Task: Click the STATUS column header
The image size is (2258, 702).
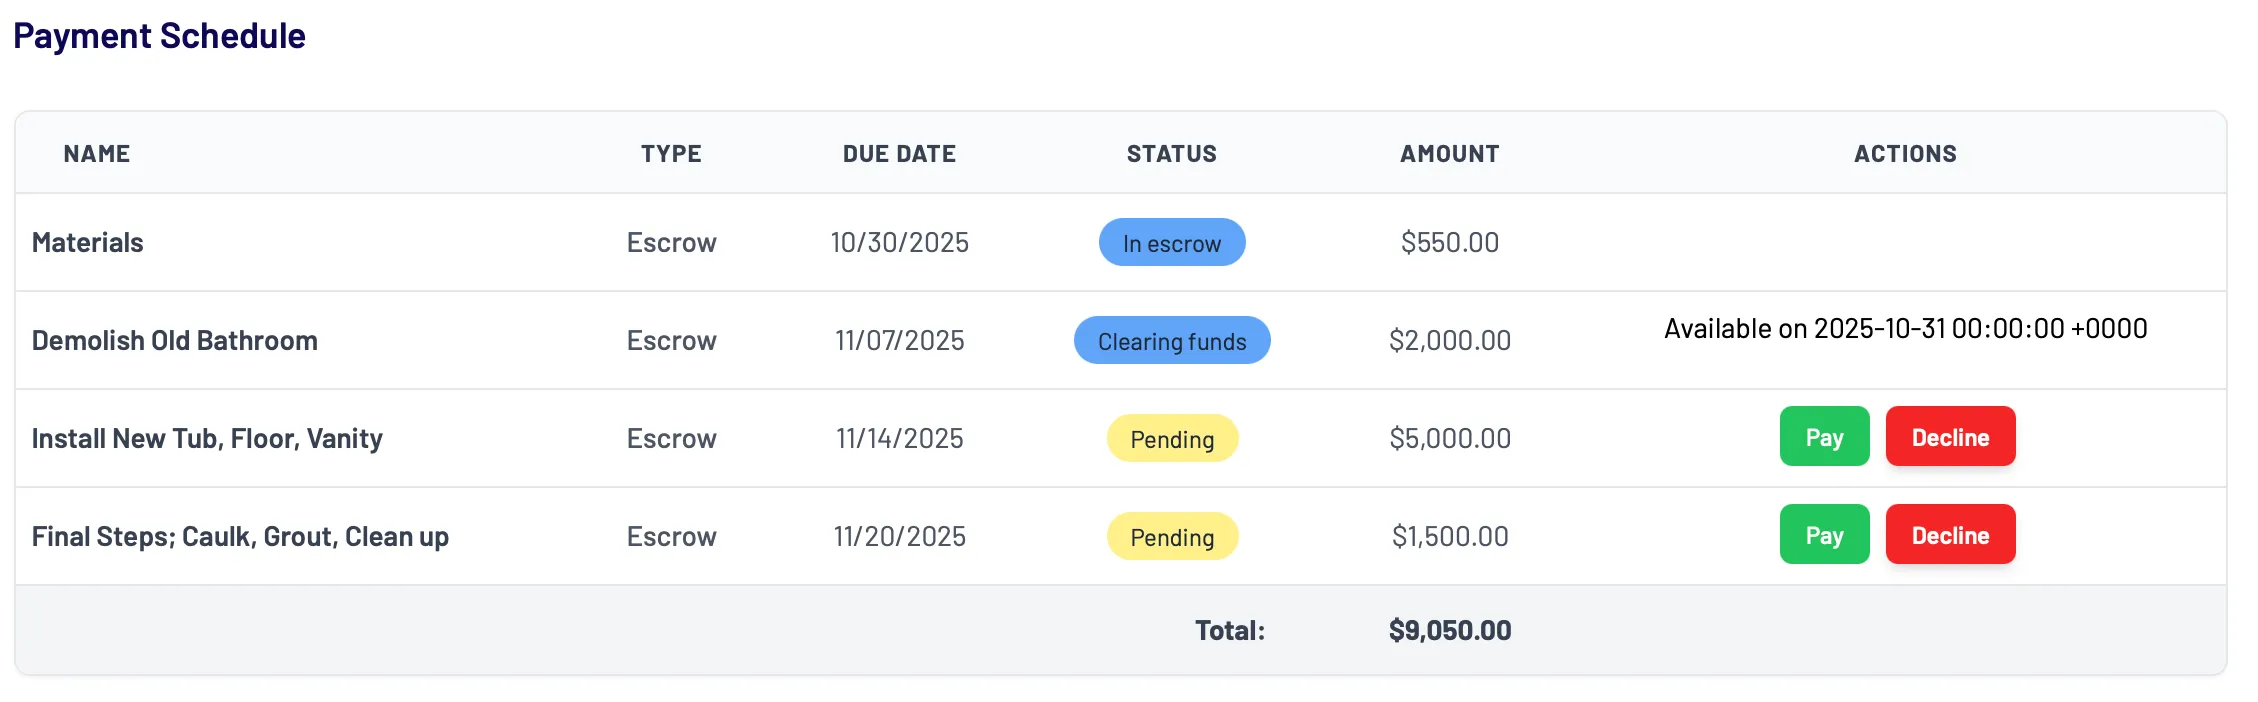Action: tap(1171, 153)
